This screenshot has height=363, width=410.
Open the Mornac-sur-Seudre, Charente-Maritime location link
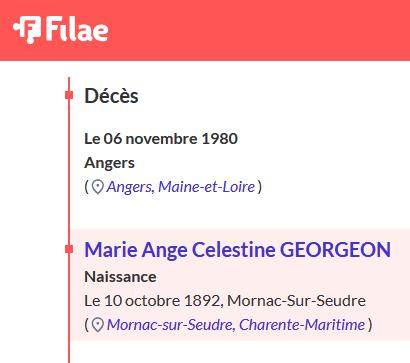[x=236, y=325]
